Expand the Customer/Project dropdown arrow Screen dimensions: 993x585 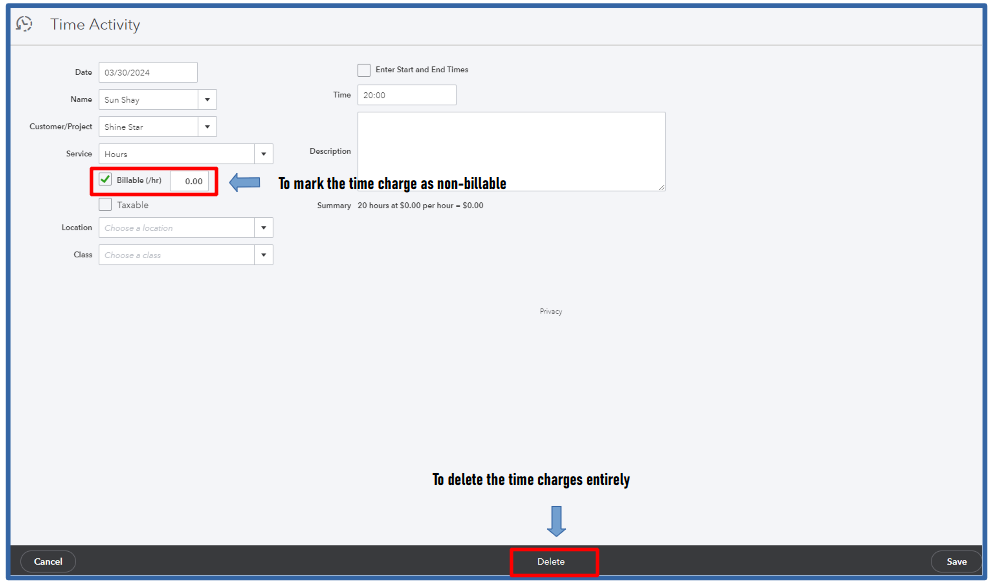point(207,127)
